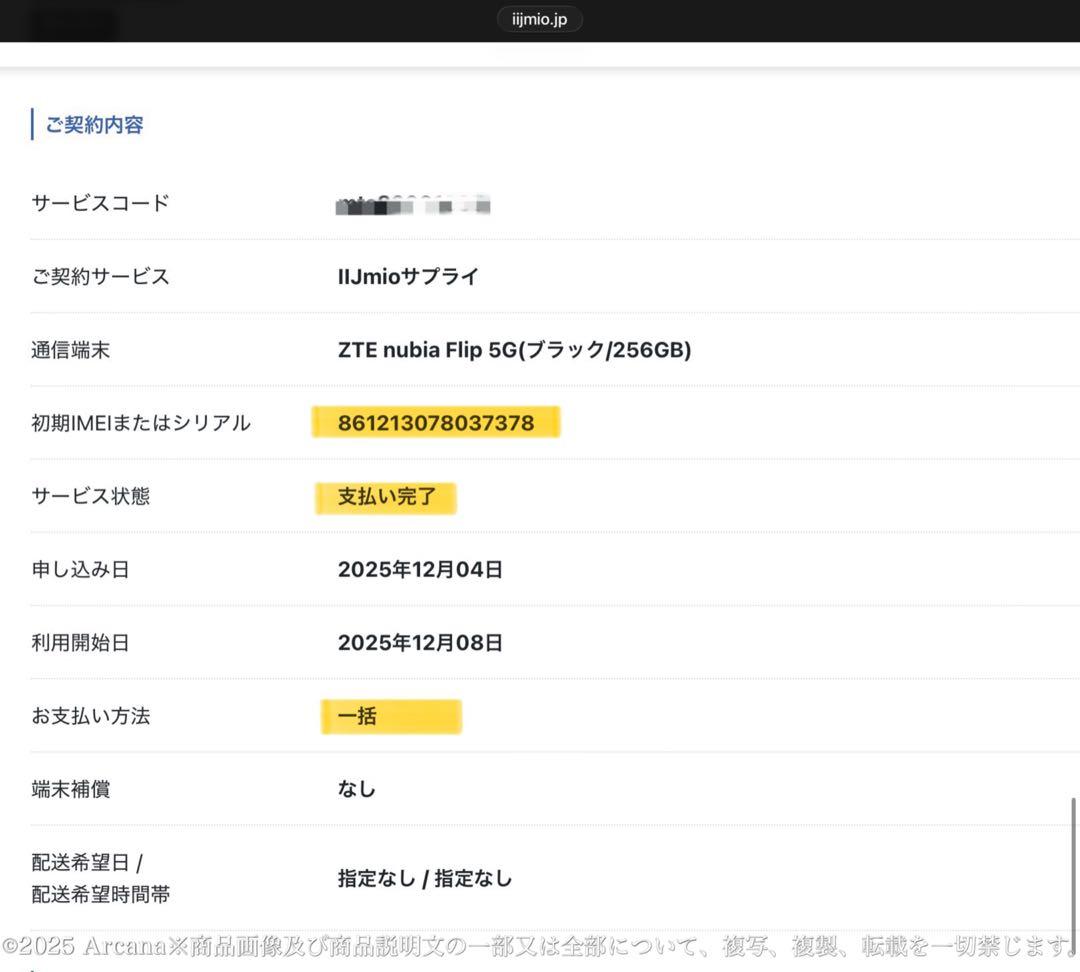The width and height of the screenshot is (1080, 972).
Task: Click the 端末補償 なし value
Action: 356,788
